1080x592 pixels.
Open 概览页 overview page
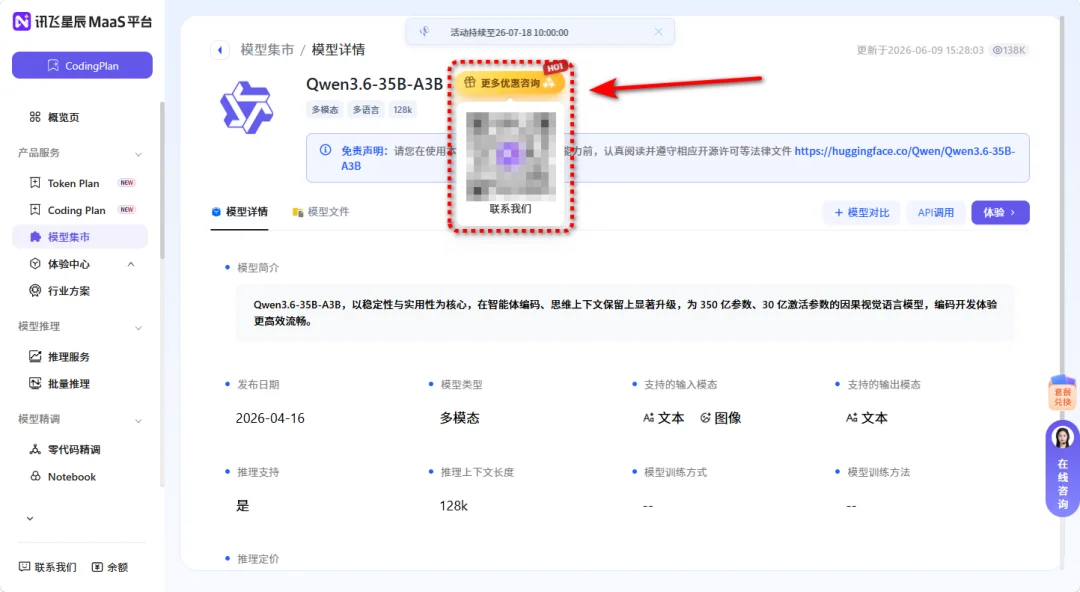pos(63,117)
